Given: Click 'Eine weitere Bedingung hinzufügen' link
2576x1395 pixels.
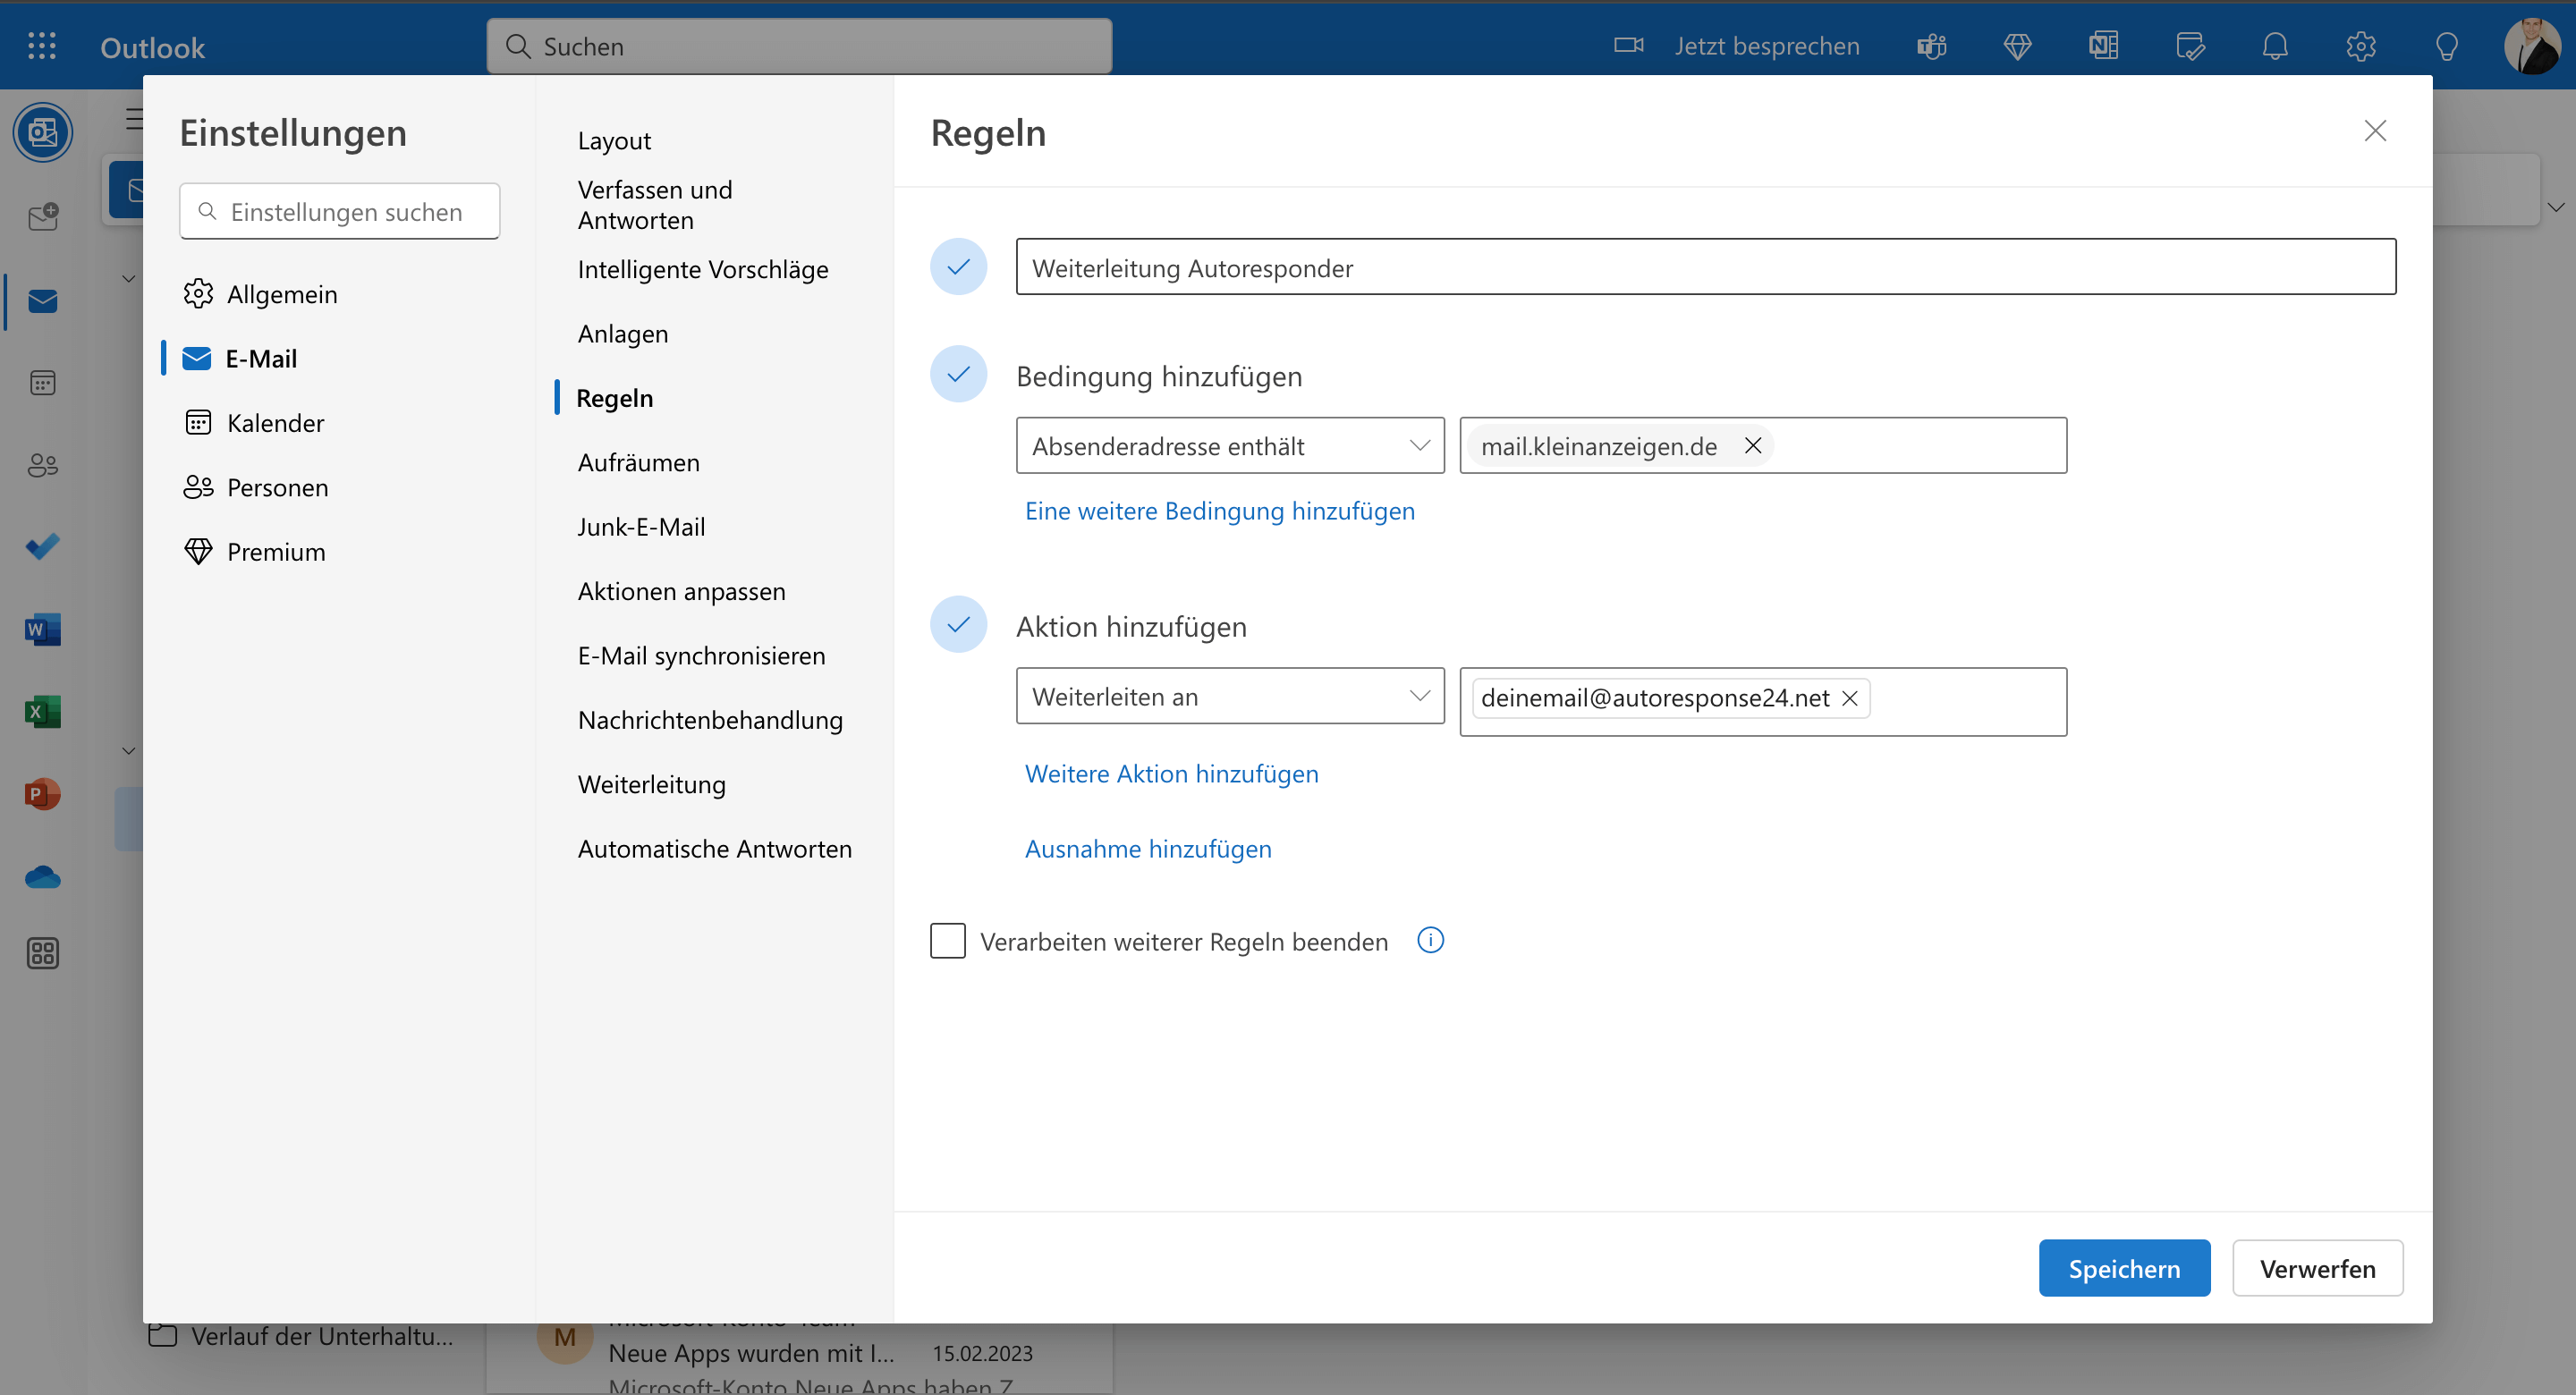Looking at the screenshot, I should click(1220, 511).
